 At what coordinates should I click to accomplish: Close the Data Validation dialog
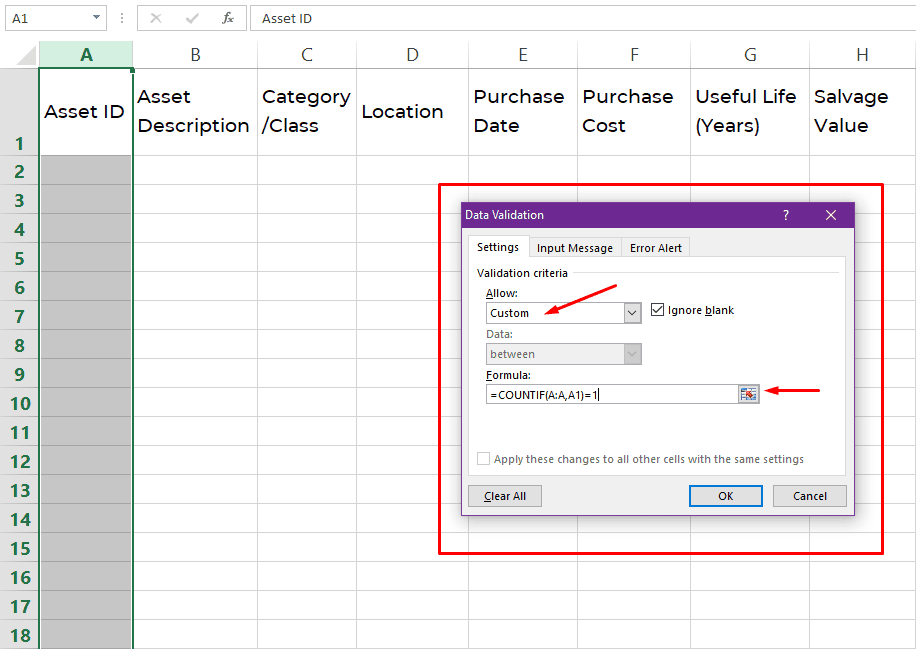point(830,215)
